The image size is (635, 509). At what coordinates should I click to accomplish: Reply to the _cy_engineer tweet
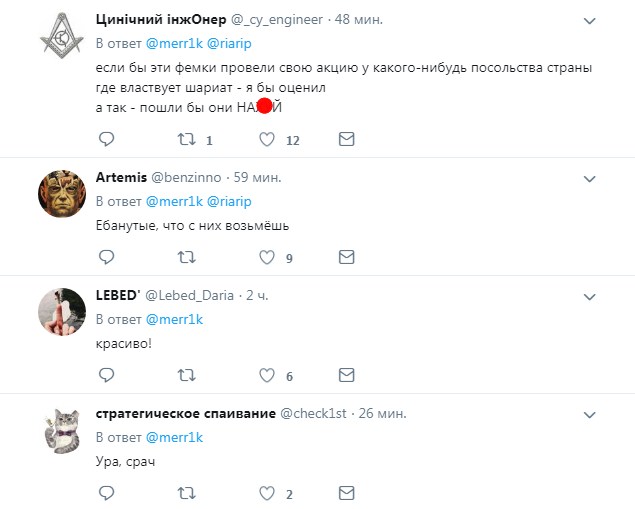coord(107,140)
